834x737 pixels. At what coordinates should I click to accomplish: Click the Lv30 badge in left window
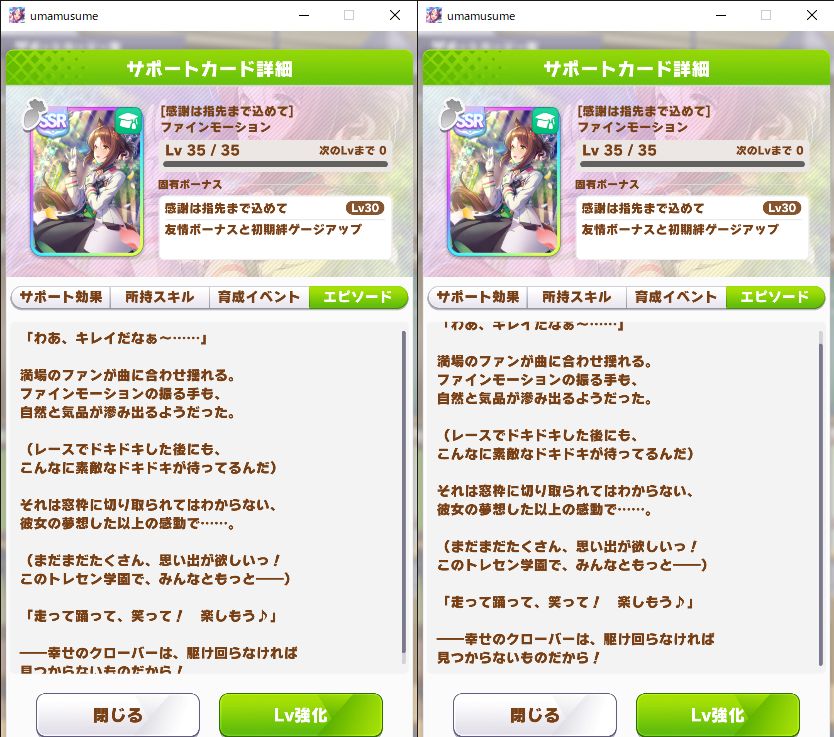(x=365, y=208)
